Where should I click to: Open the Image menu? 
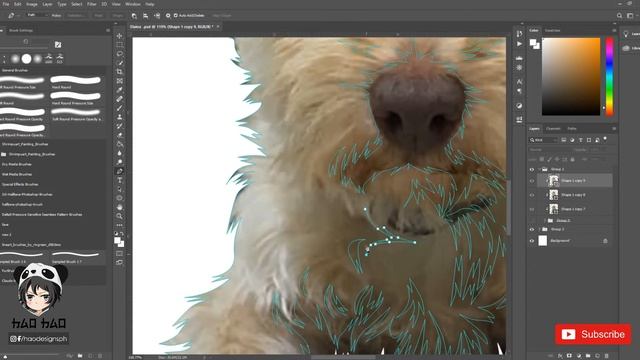[x=32, y=4]
